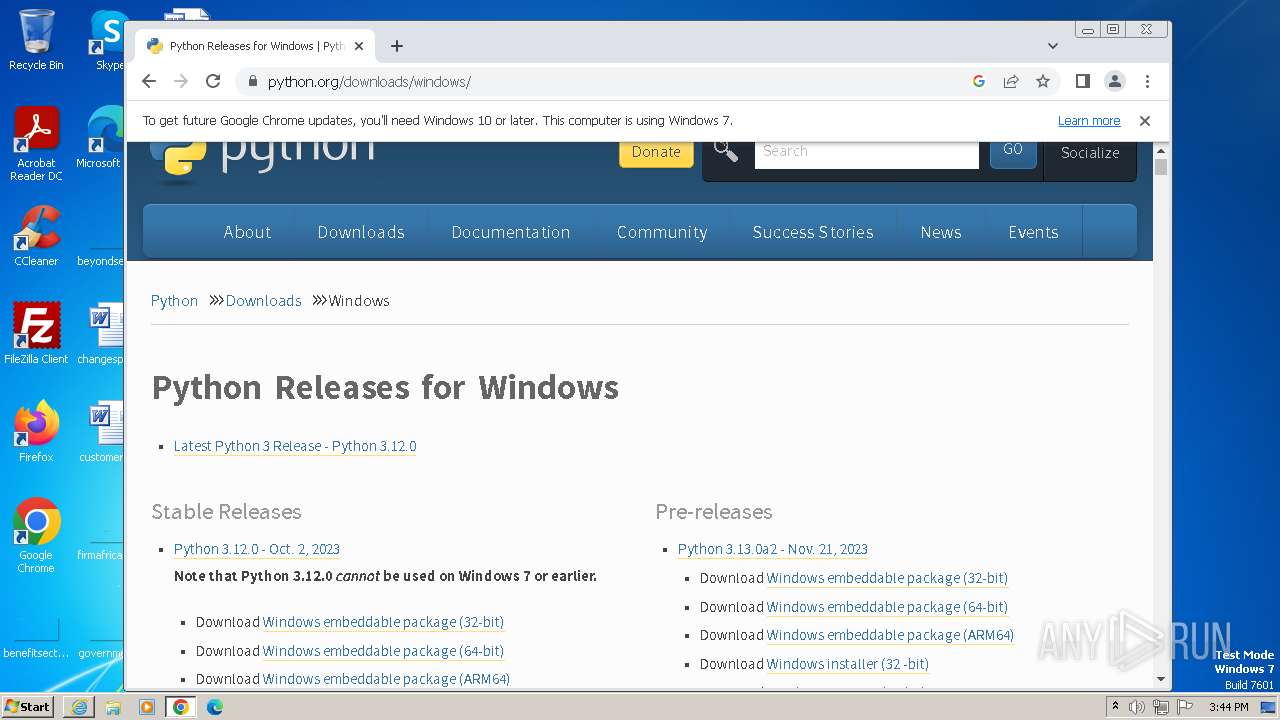1280x720 pixels.
Task: Click the taskbar clock 3:44 PM
Action: click(x=1228, y=707)
